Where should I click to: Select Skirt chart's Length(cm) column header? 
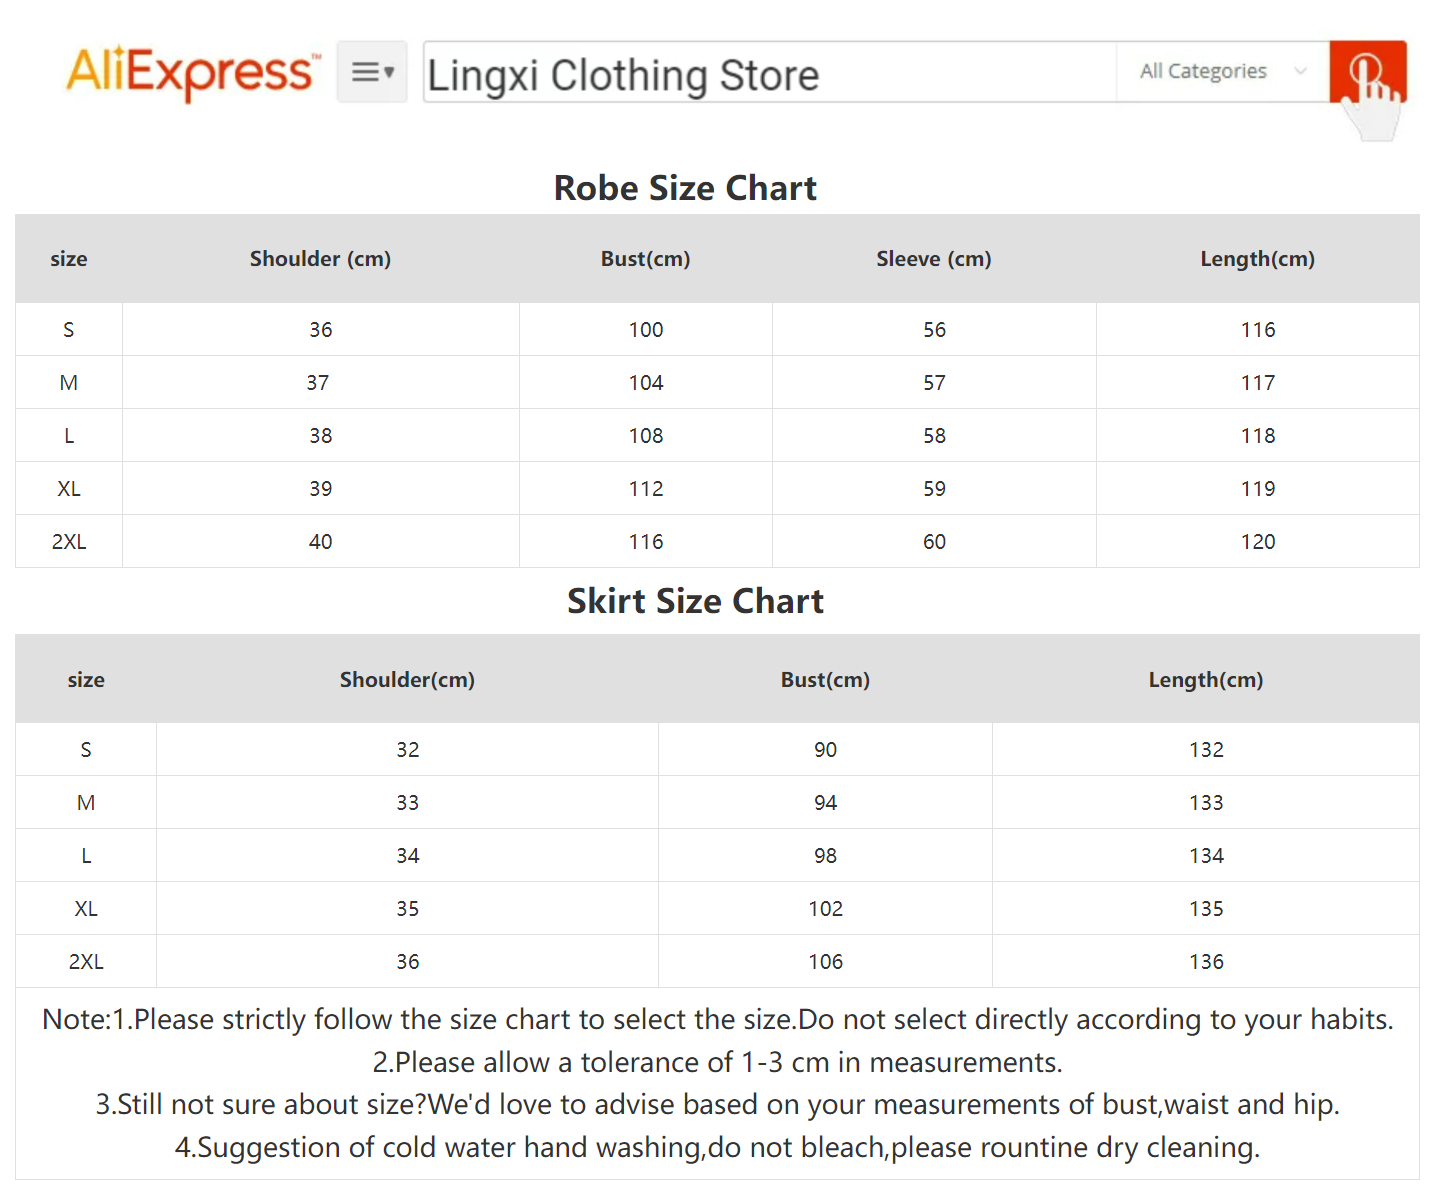pos(1205,680)
